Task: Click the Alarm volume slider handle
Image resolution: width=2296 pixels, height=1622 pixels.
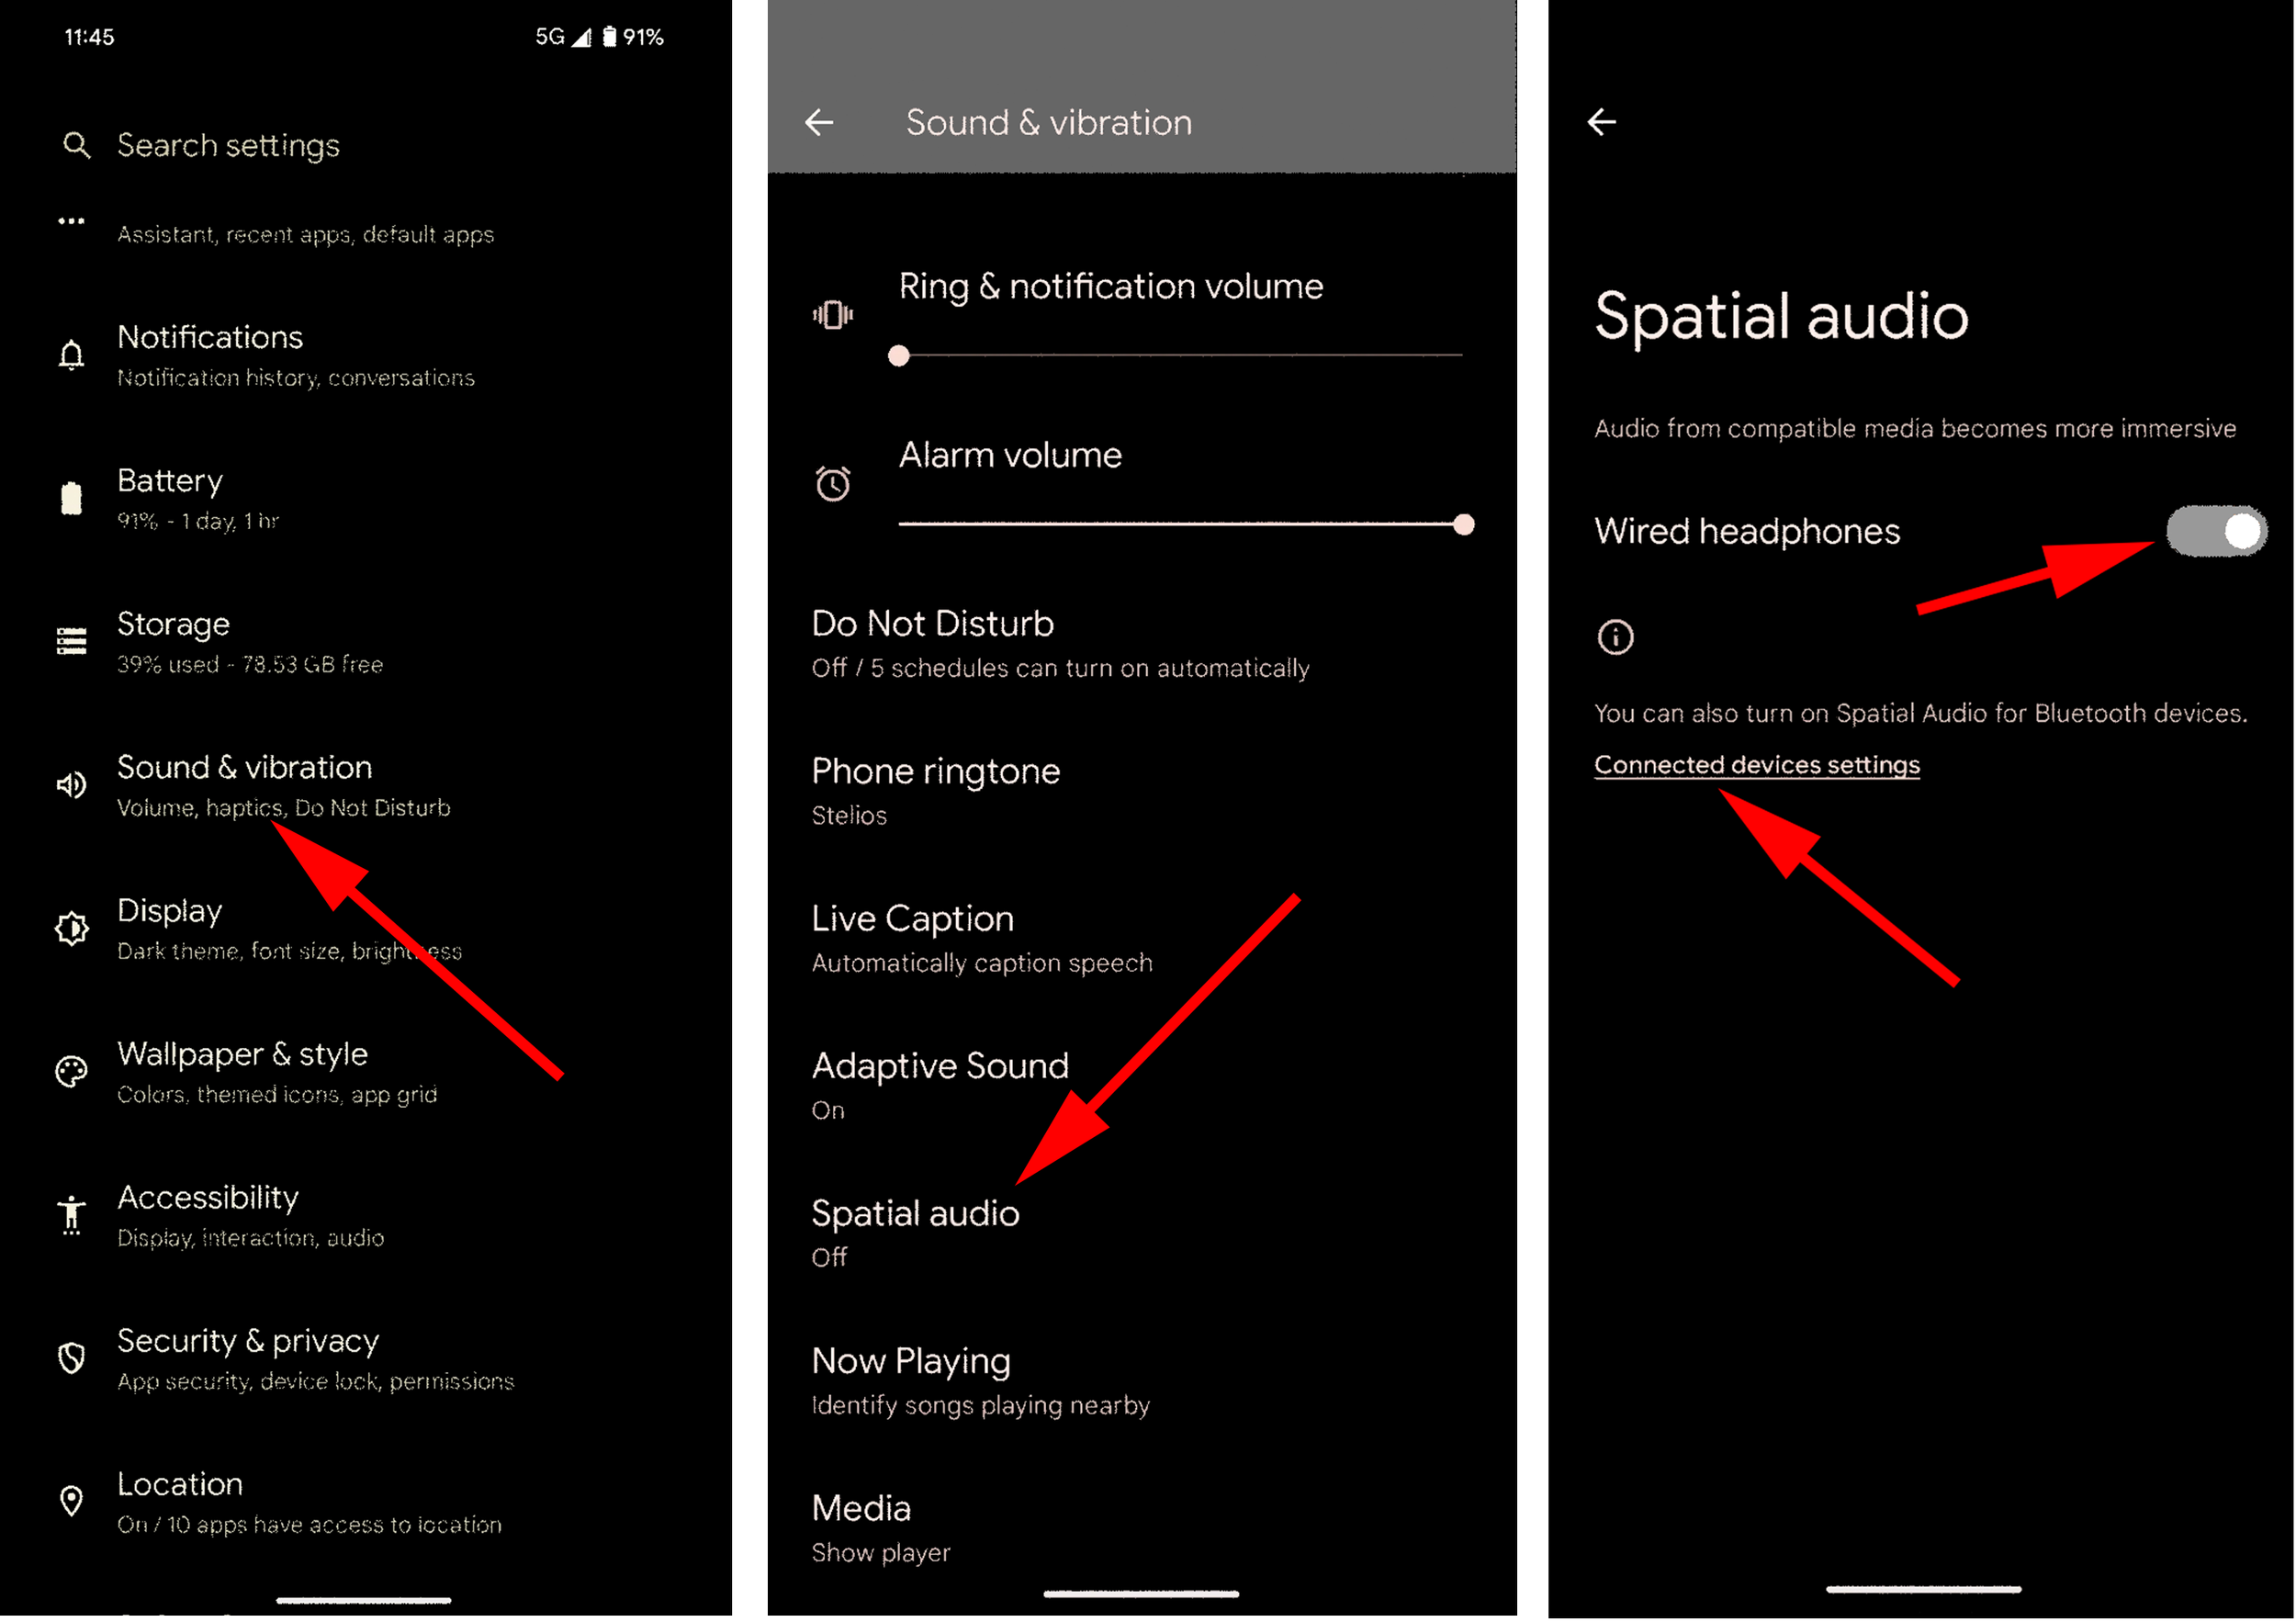Action: (1463, 525)
